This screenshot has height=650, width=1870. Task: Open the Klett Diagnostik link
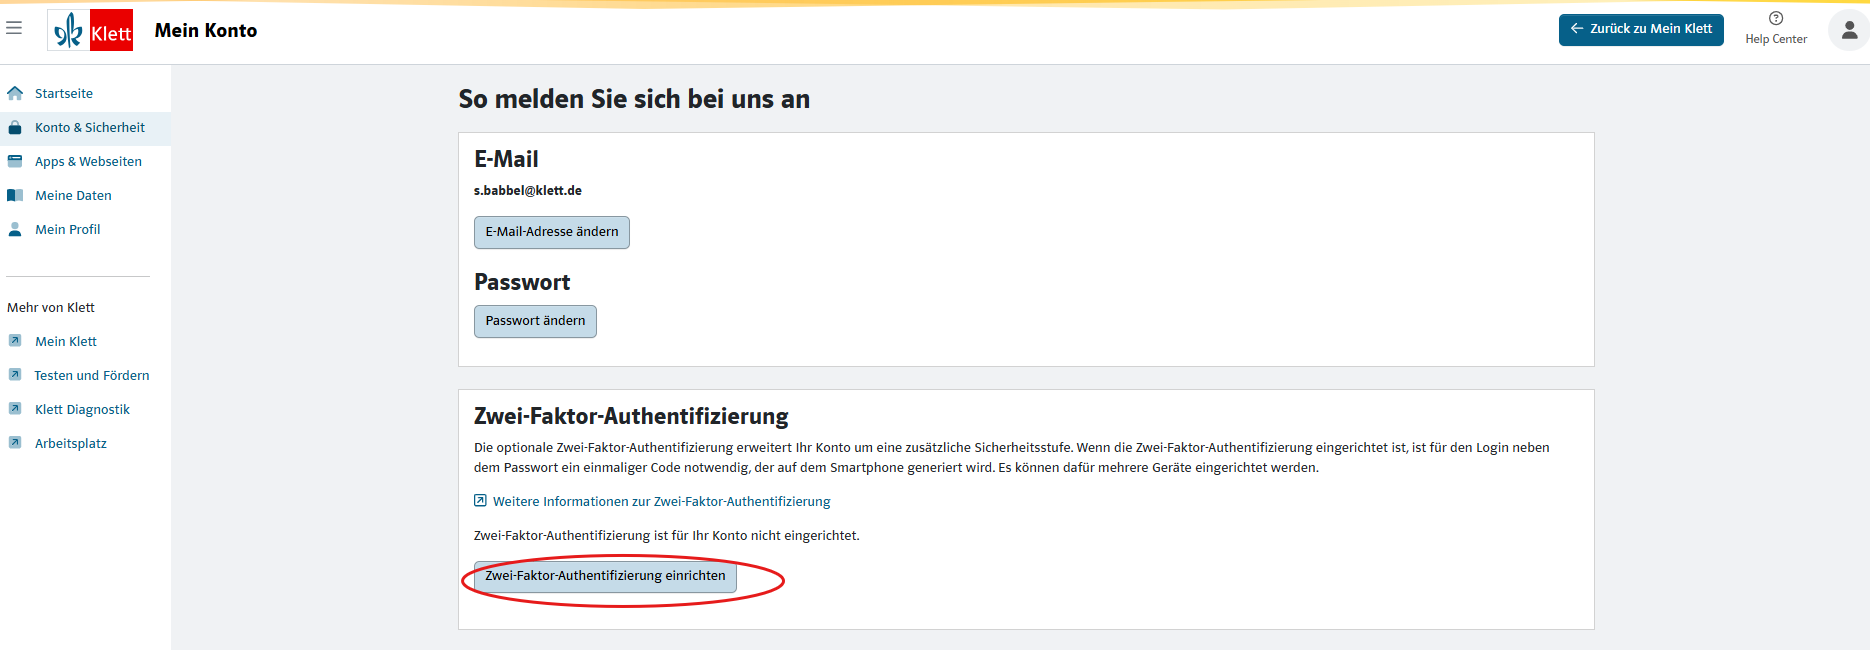[82, 409]
